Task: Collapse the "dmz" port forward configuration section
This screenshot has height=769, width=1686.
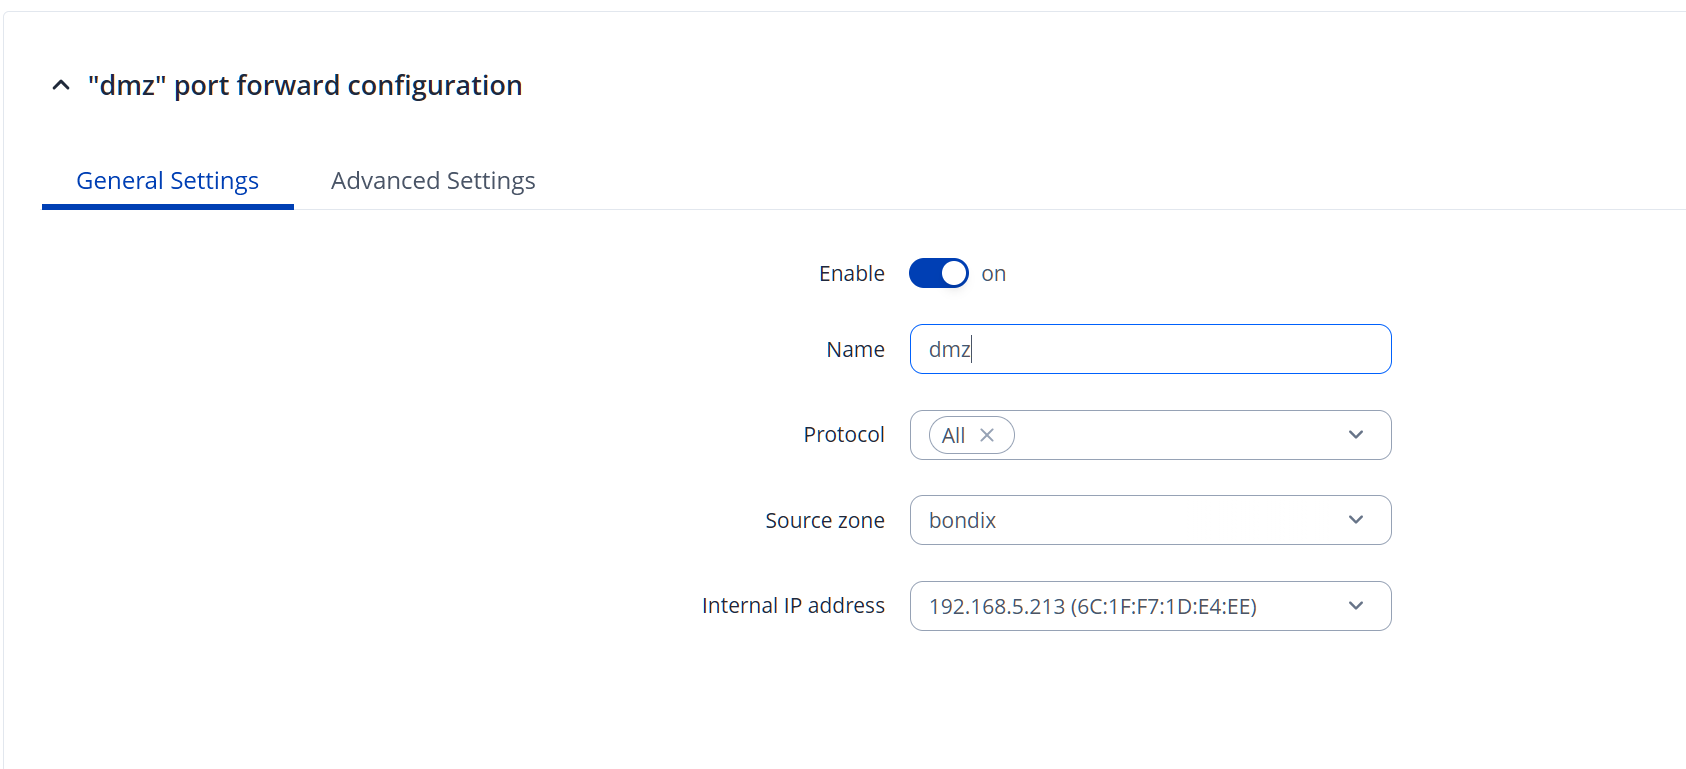Action: click(61, 86)
